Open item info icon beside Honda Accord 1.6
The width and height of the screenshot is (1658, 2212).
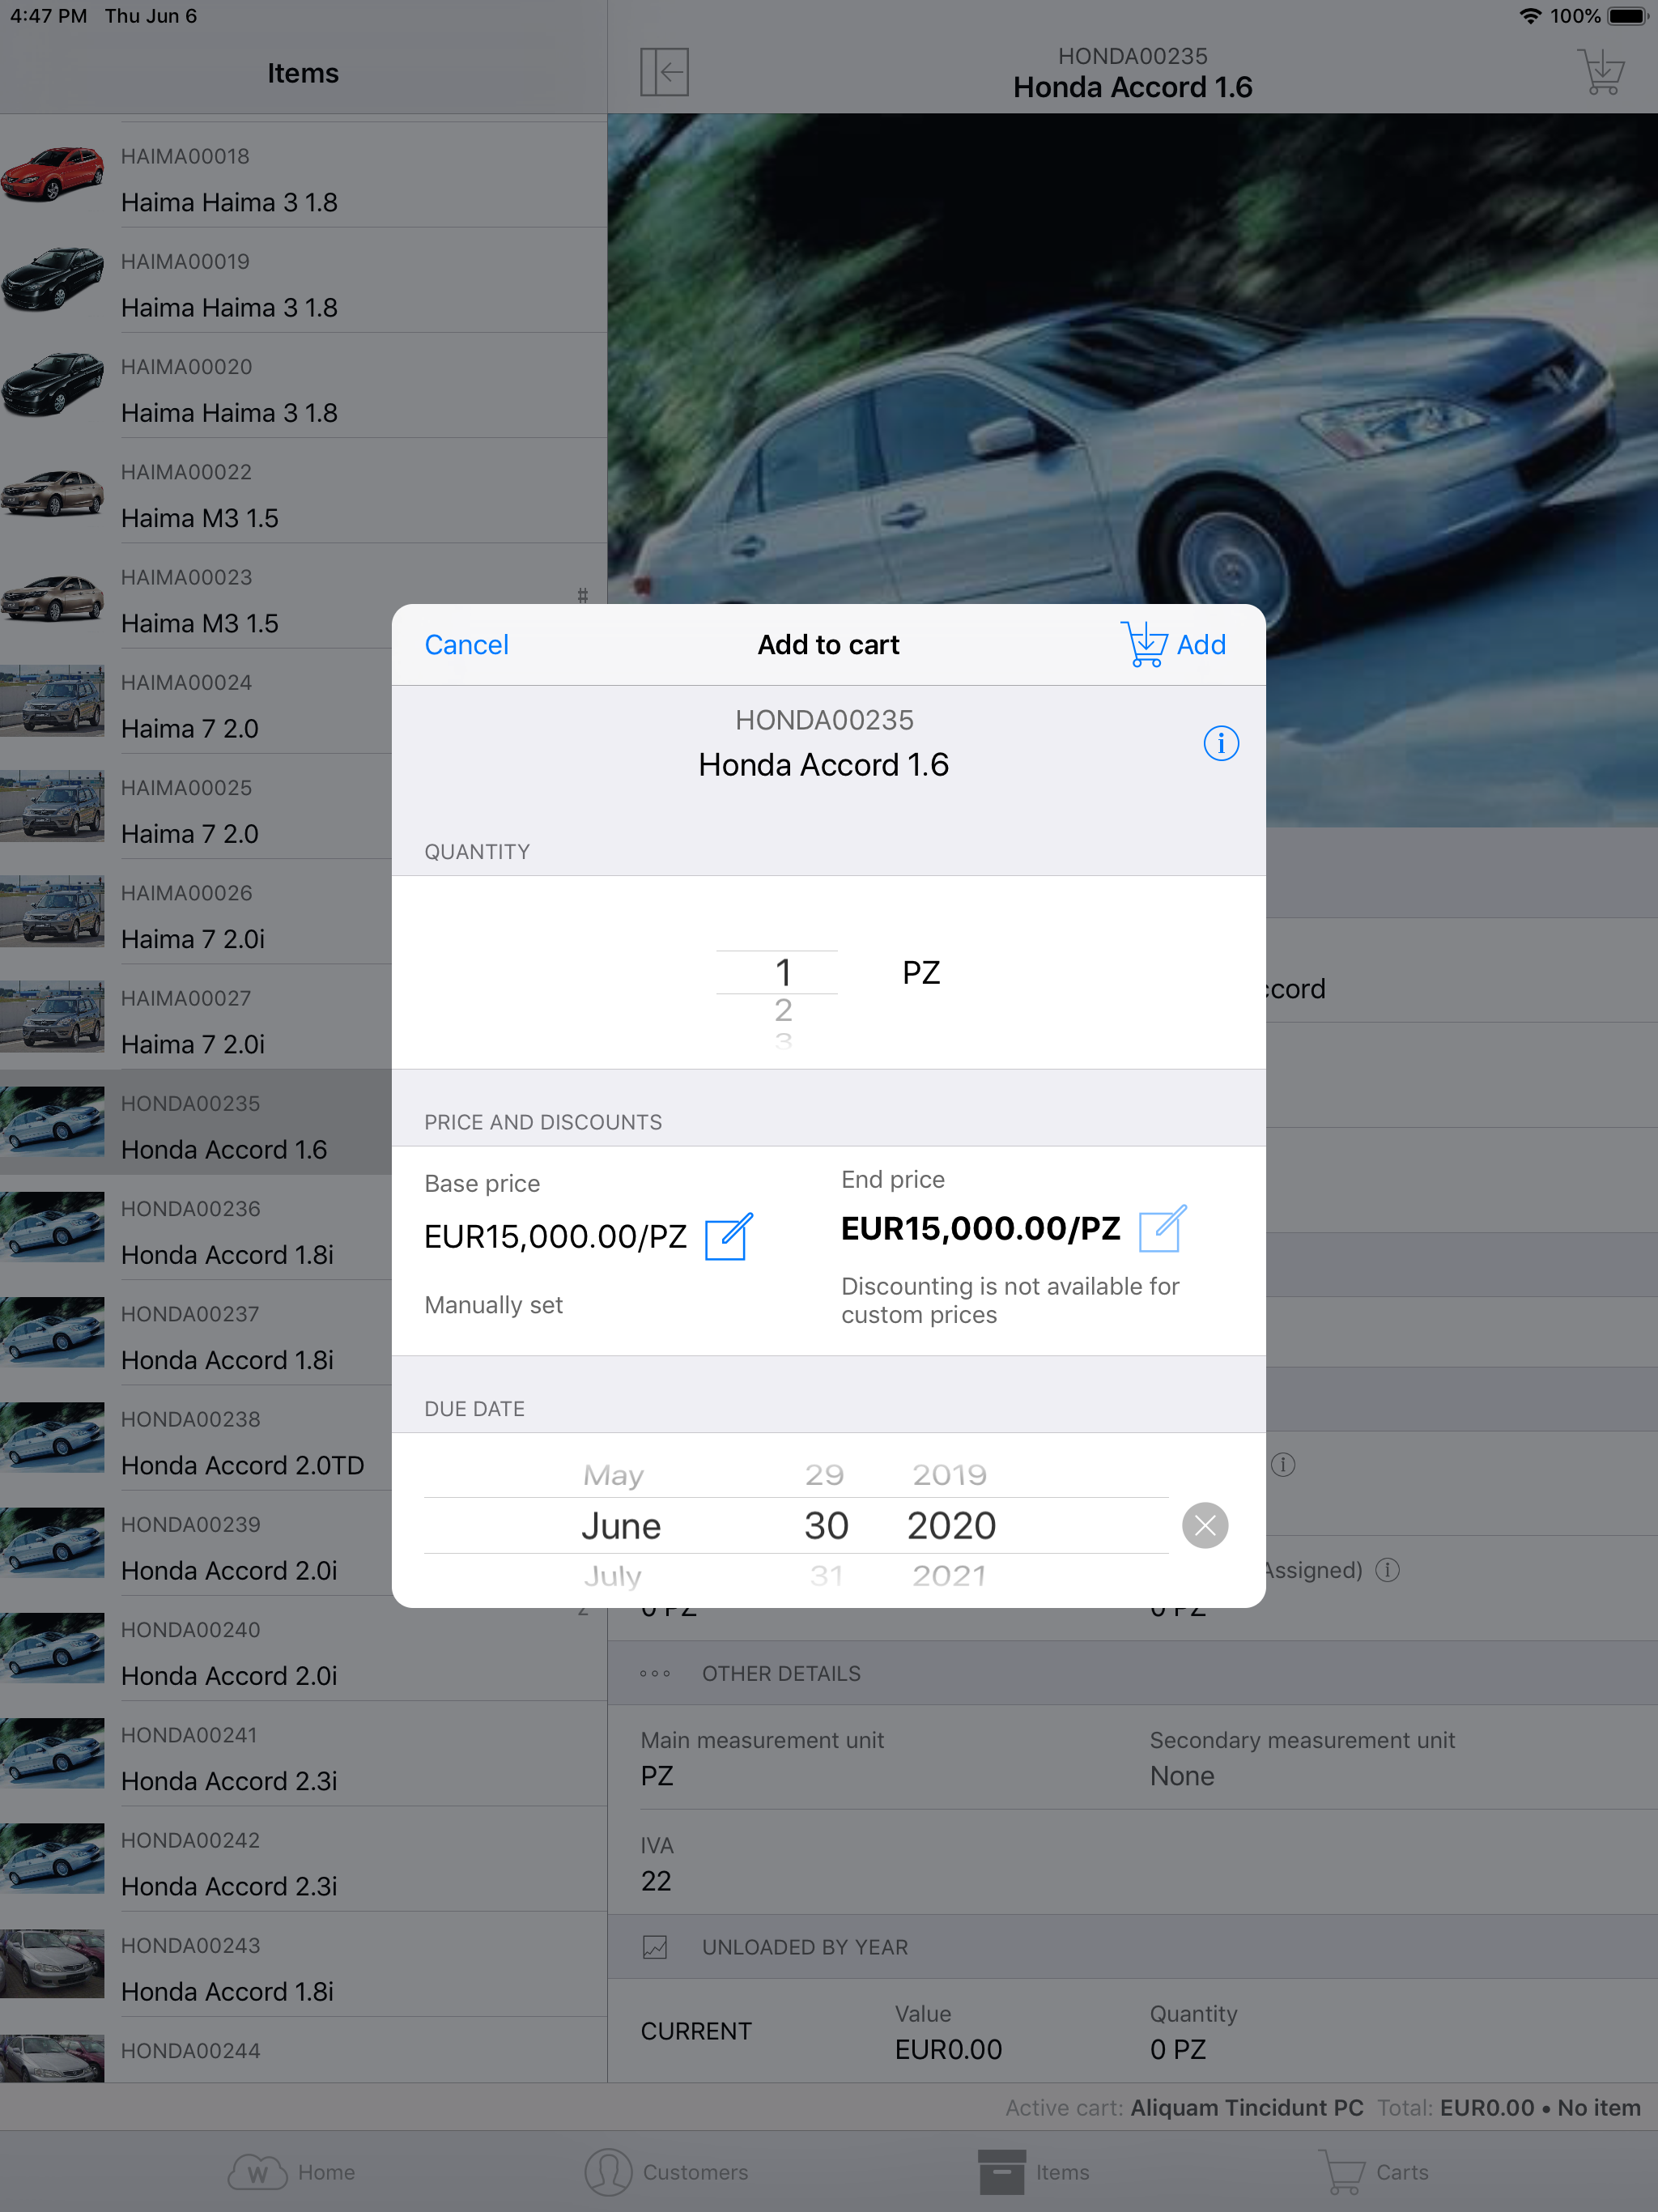tap(1221, 743)
